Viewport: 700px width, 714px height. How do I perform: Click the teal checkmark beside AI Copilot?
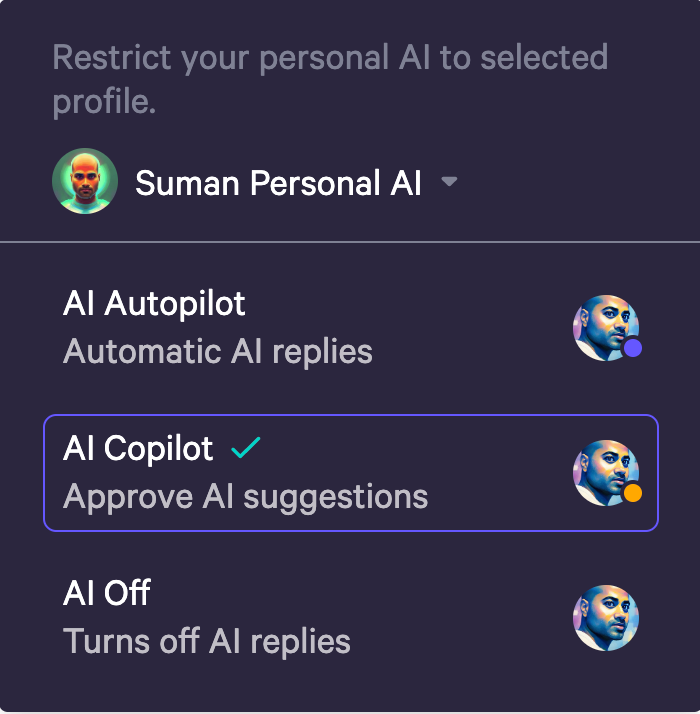pyautogui.click(x=245, y=449)
